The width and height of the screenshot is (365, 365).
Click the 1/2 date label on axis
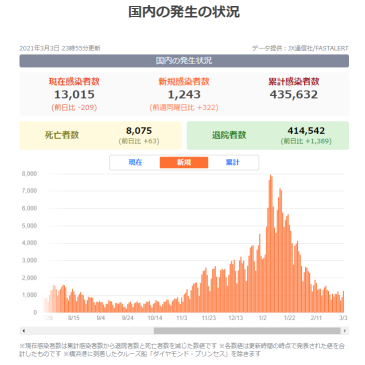pos(263,318)
